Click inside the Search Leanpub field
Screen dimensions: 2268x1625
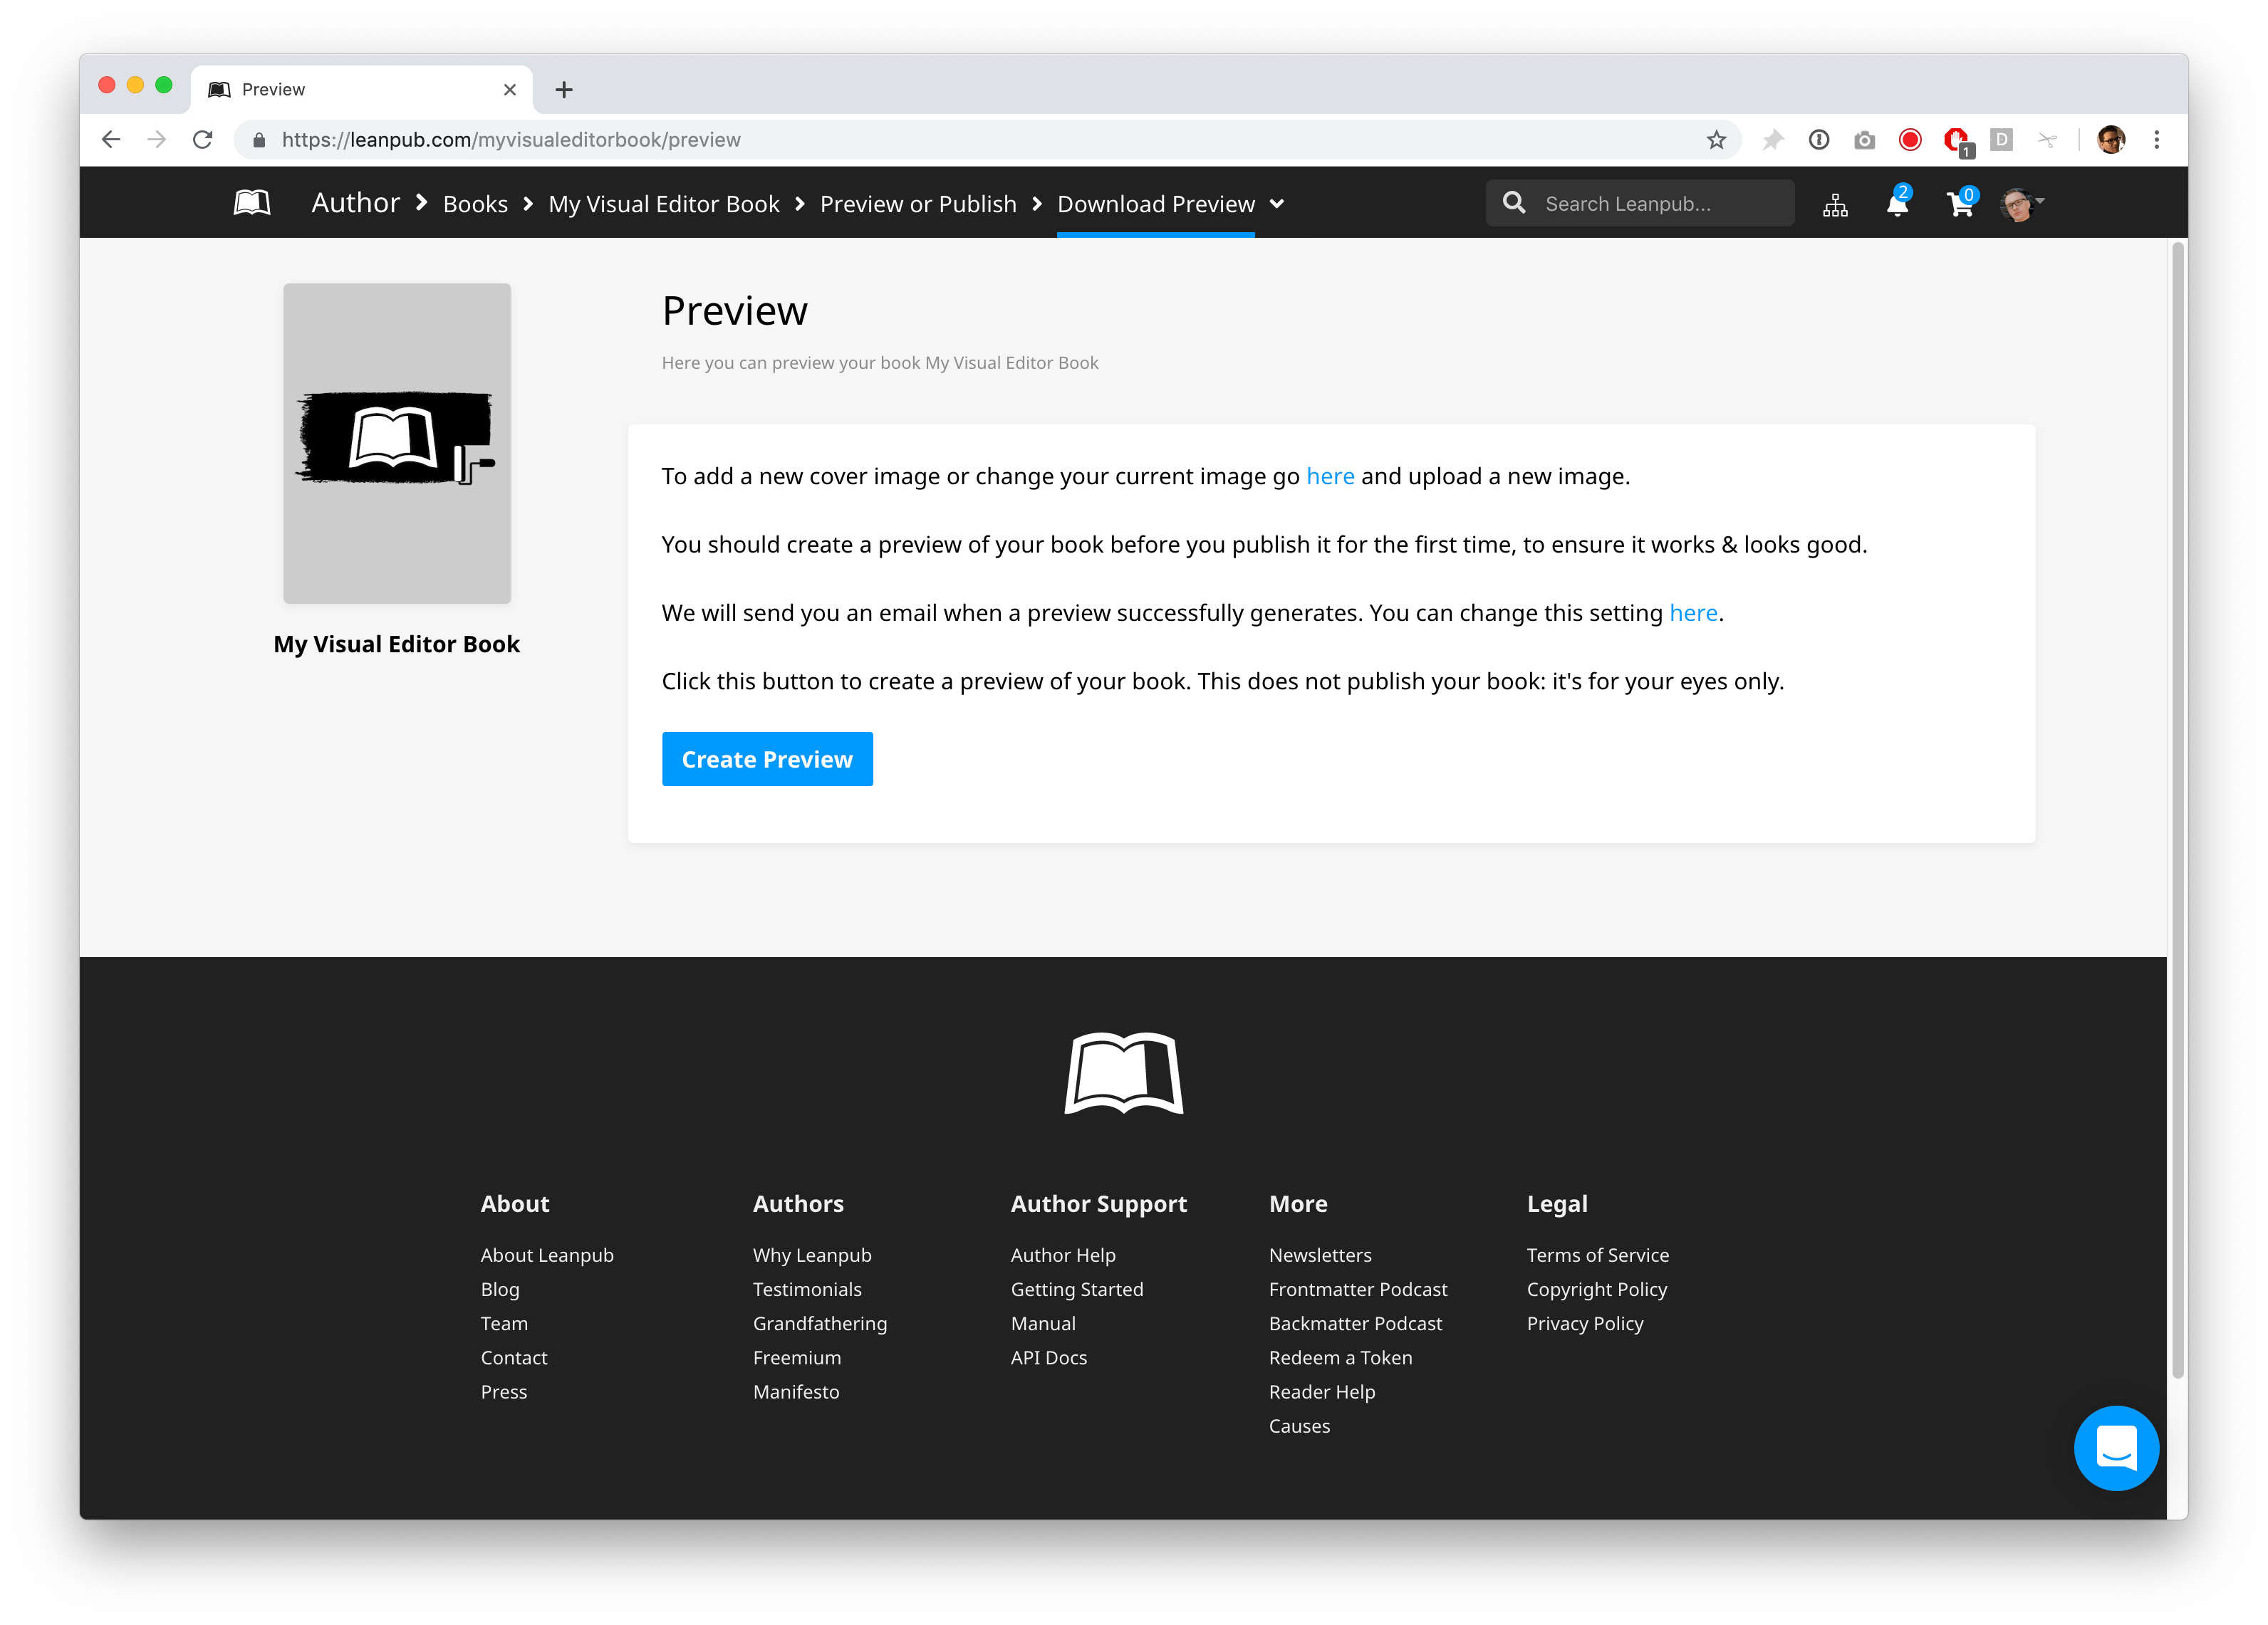pyautogui.click(x=1650, y=203)
